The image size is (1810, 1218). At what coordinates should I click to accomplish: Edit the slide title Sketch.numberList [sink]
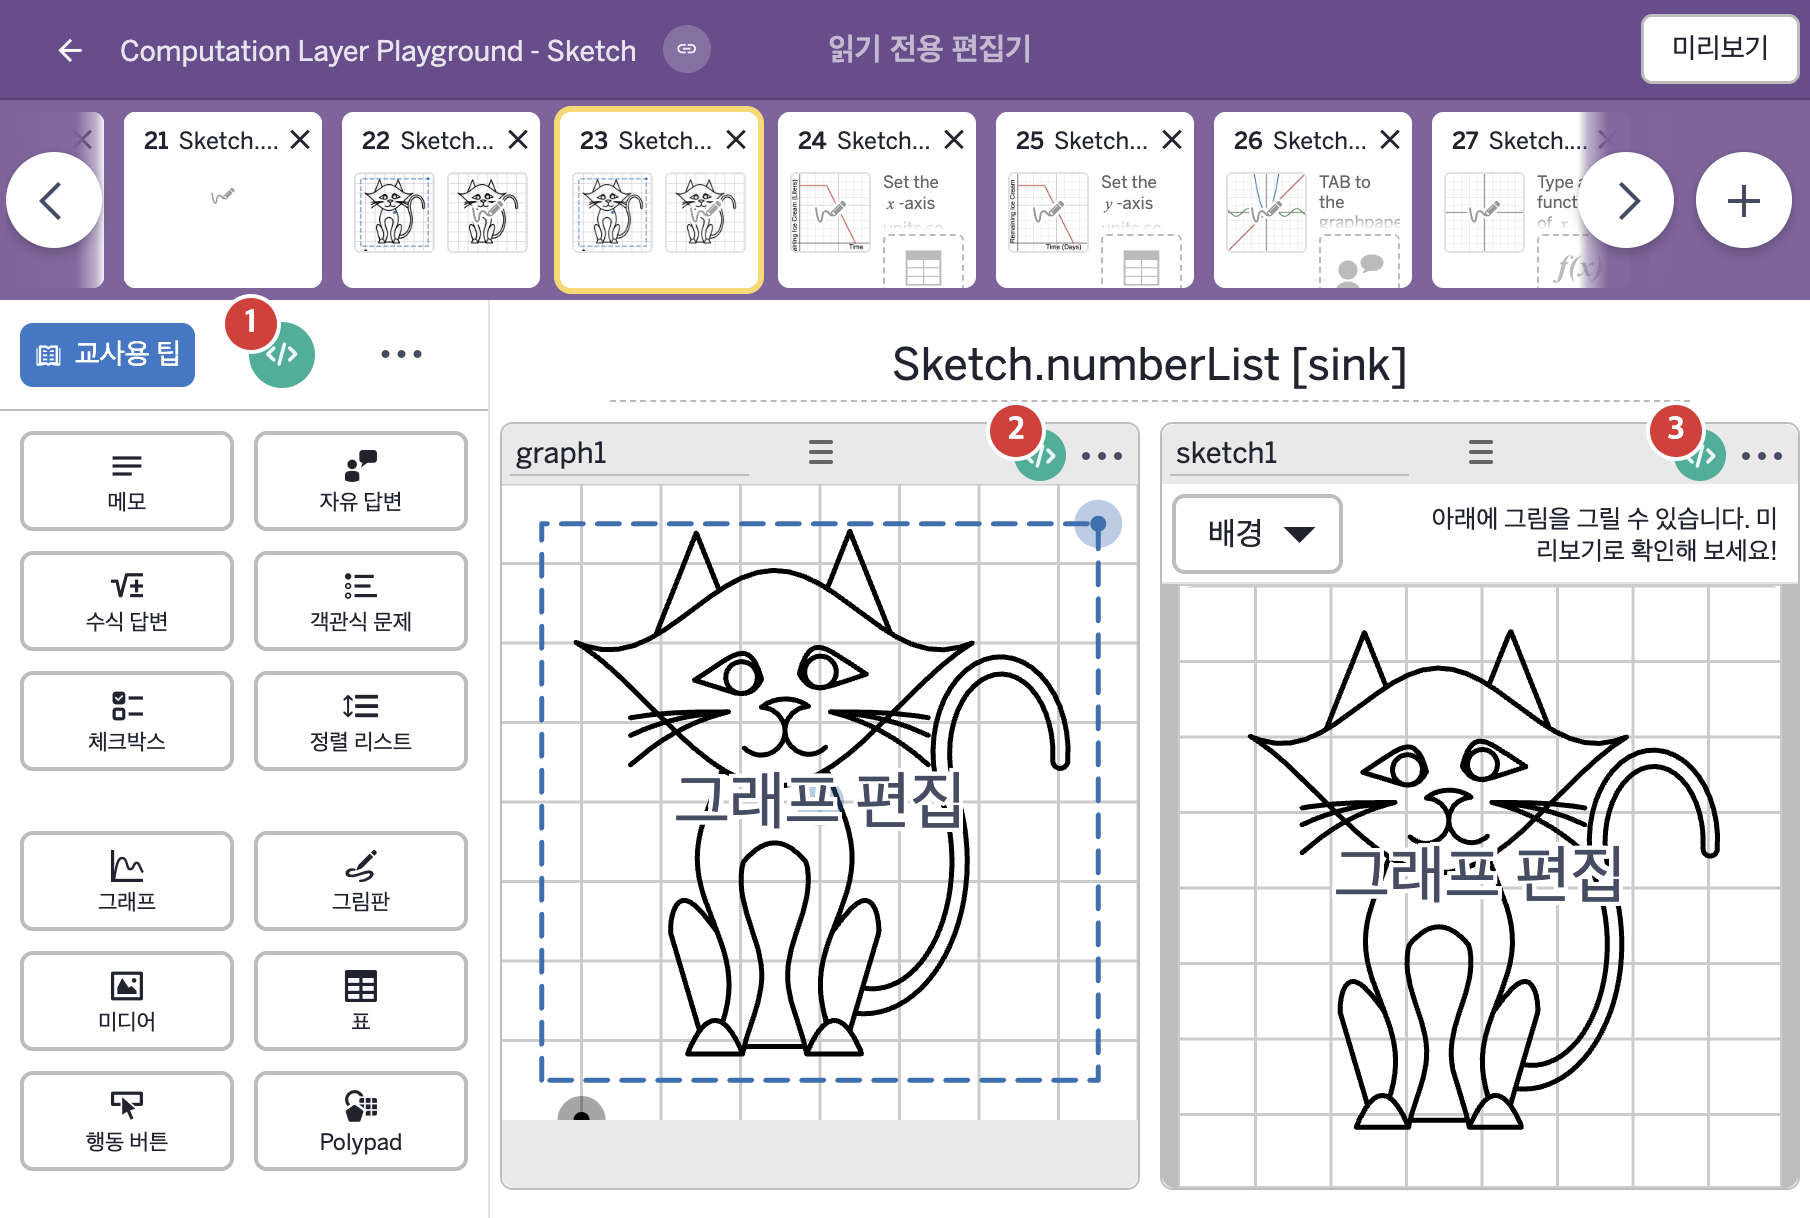coord(1149,365)
